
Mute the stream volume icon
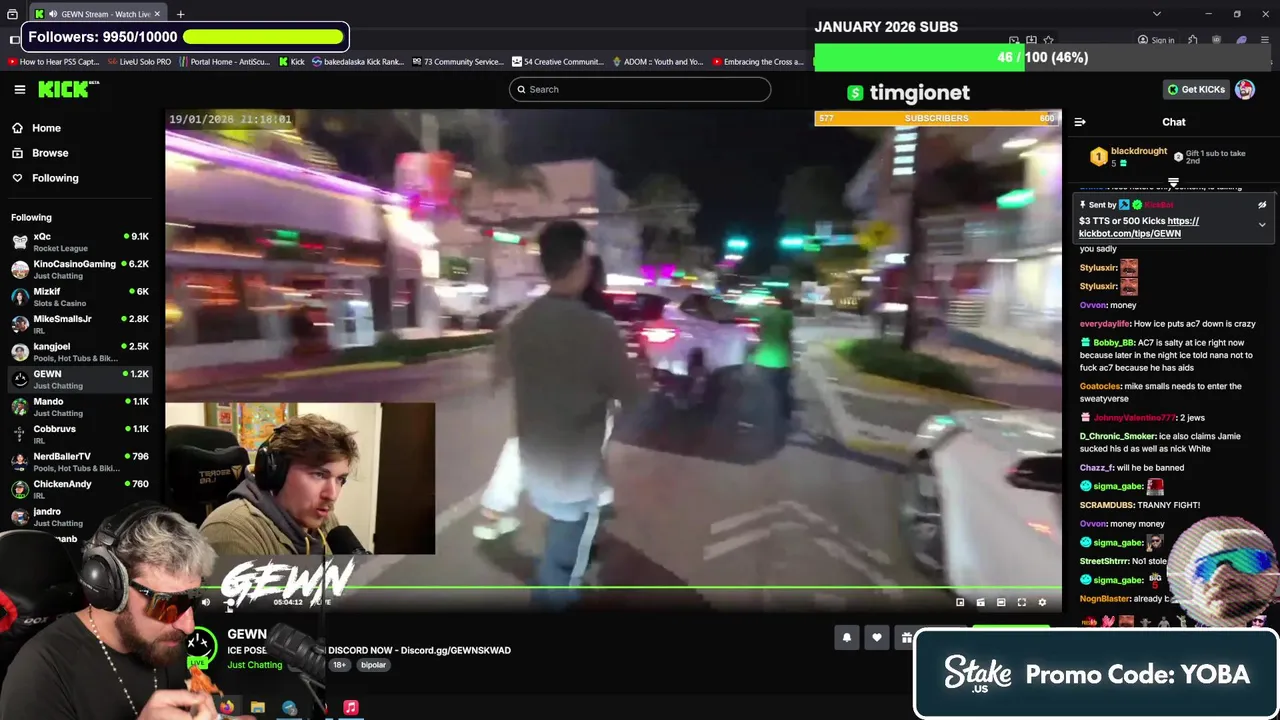click(x=206, y=602)
